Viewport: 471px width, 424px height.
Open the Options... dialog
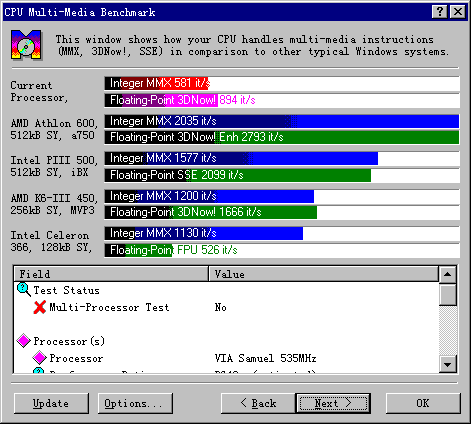pos(135,403)
